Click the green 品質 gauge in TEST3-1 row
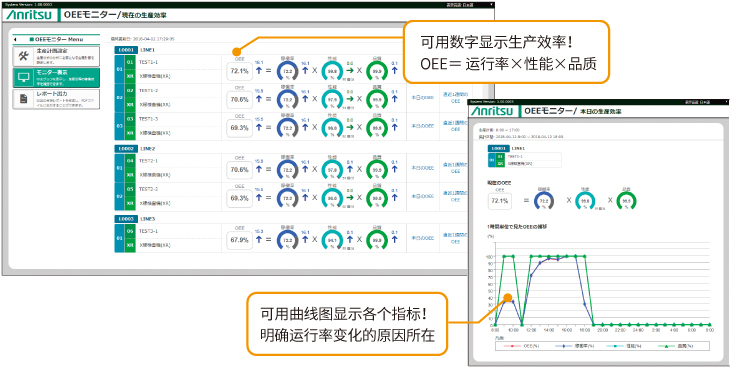 click(x=377, y=239)
